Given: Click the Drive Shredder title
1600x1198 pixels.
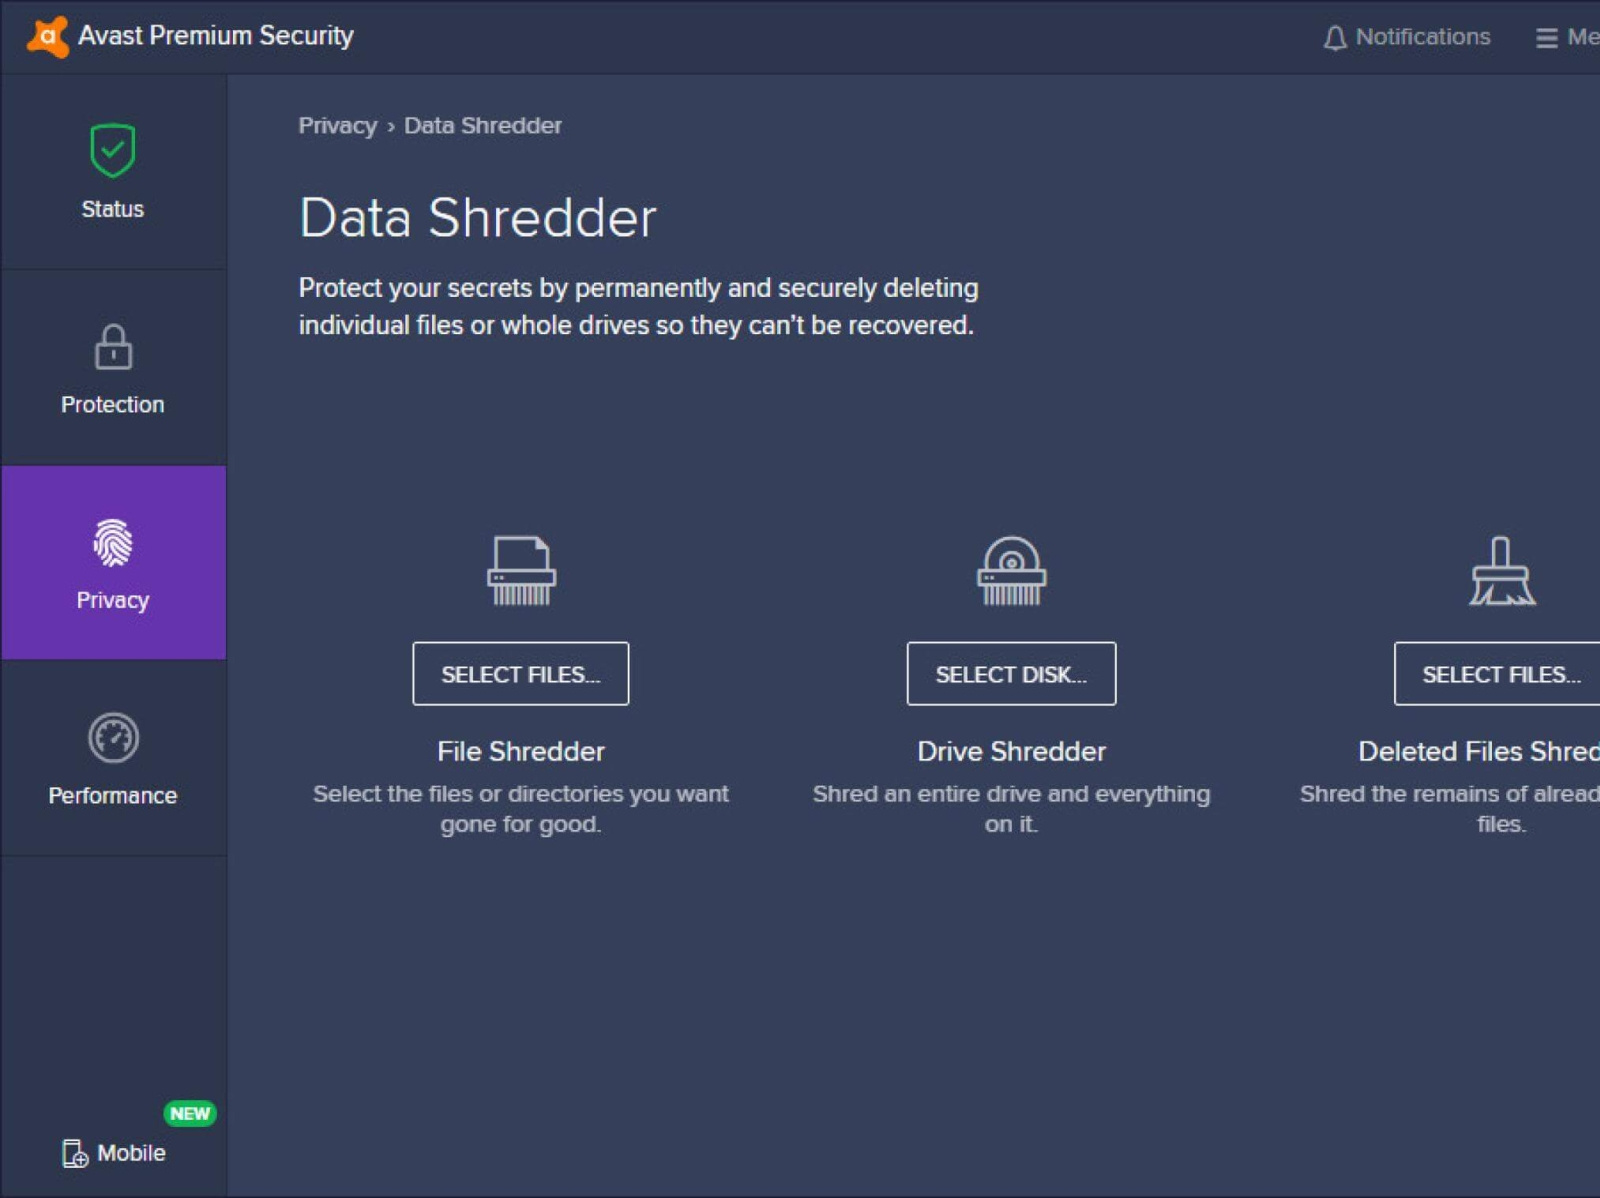Looking at the screenshot, I should click(x=1011, y=751).
